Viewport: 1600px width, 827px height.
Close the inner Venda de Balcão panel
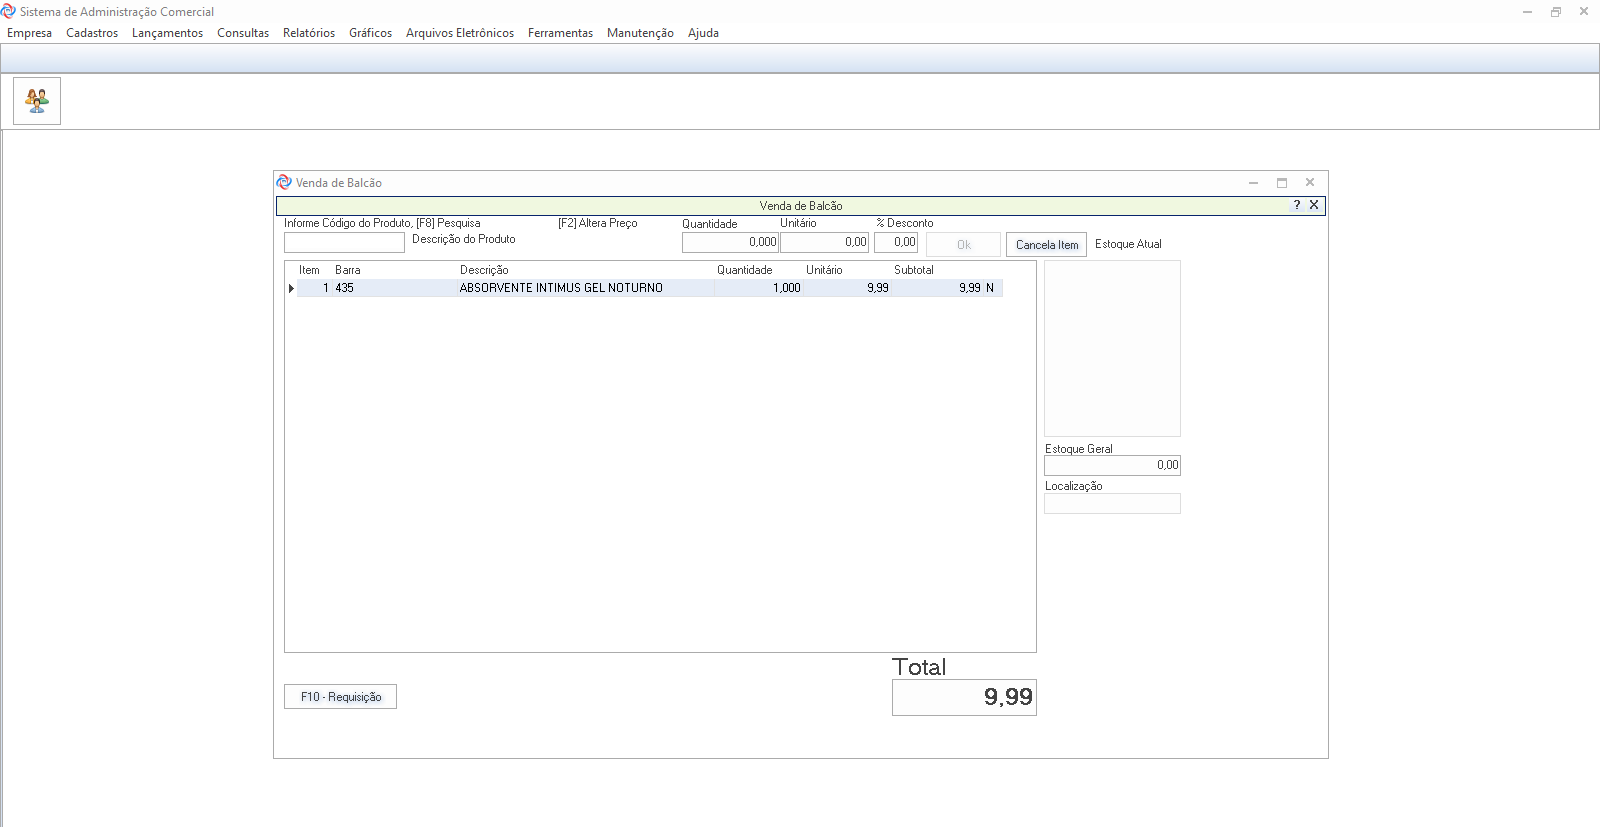coord(1314,205)
